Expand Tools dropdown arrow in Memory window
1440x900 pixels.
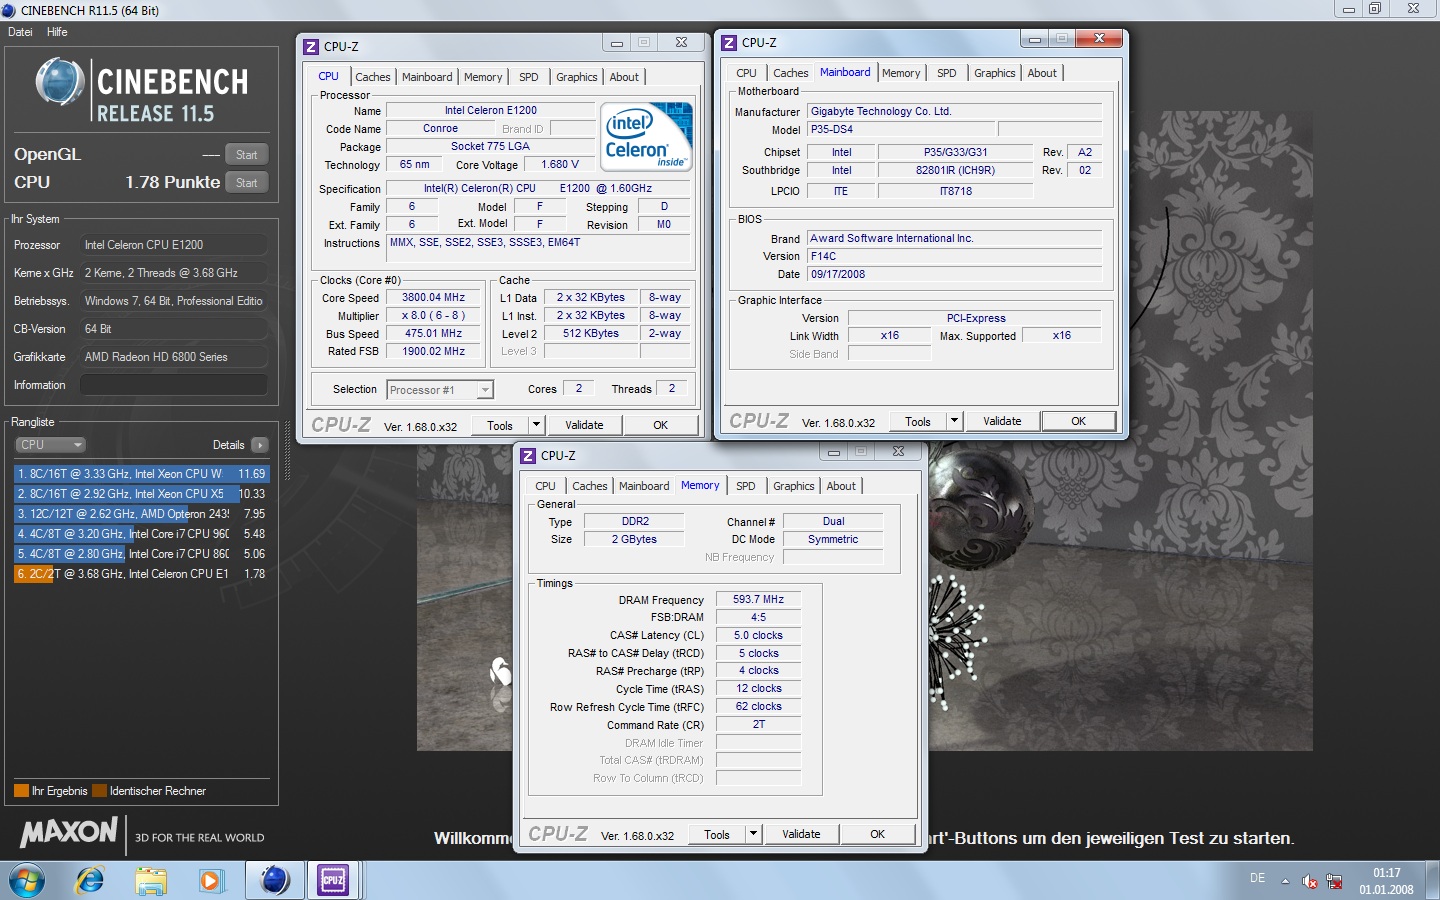pyautogui.click(x=753, y=834)
